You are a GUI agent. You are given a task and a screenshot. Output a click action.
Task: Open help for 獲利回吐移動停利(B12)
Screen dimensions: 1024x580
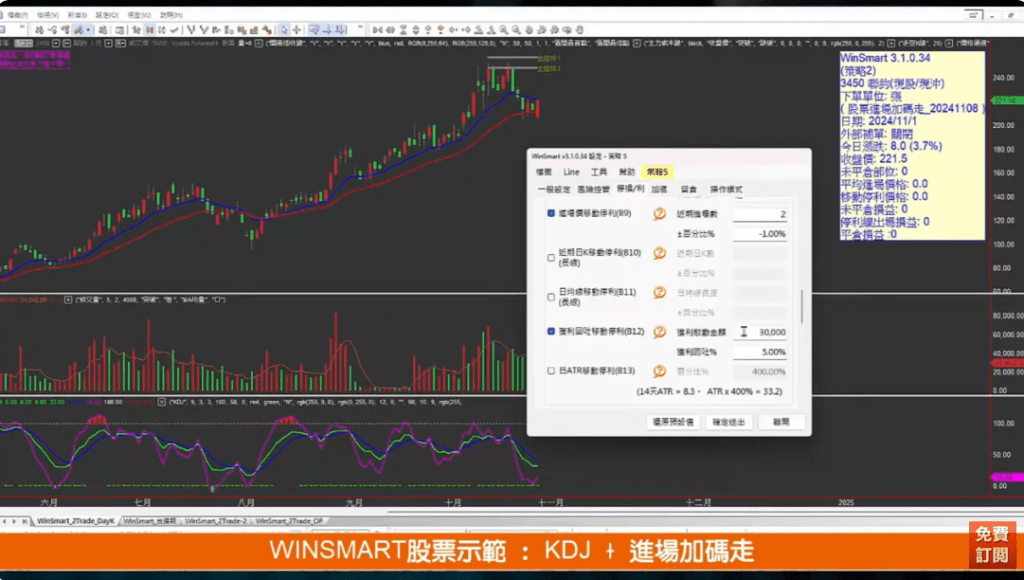[x=660, y=332]
